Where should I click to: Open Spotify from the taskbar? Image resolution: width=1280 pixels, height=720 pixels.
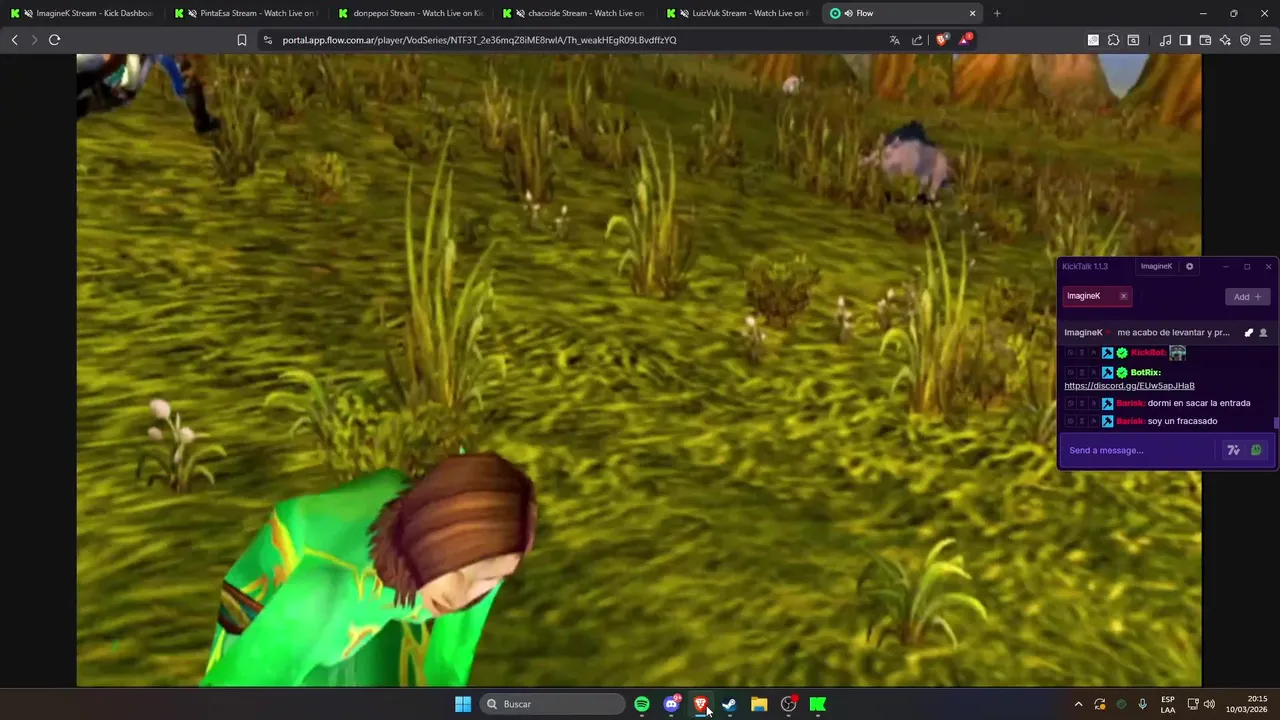[642, 704]
